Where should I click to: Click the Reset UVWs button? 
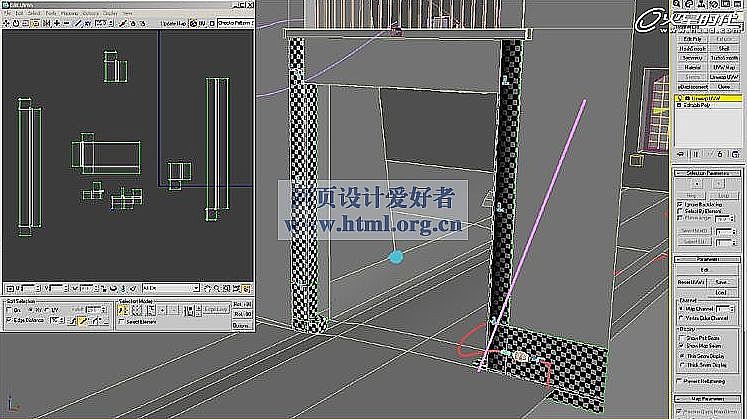pyautogui.click(x=691, y=282)
